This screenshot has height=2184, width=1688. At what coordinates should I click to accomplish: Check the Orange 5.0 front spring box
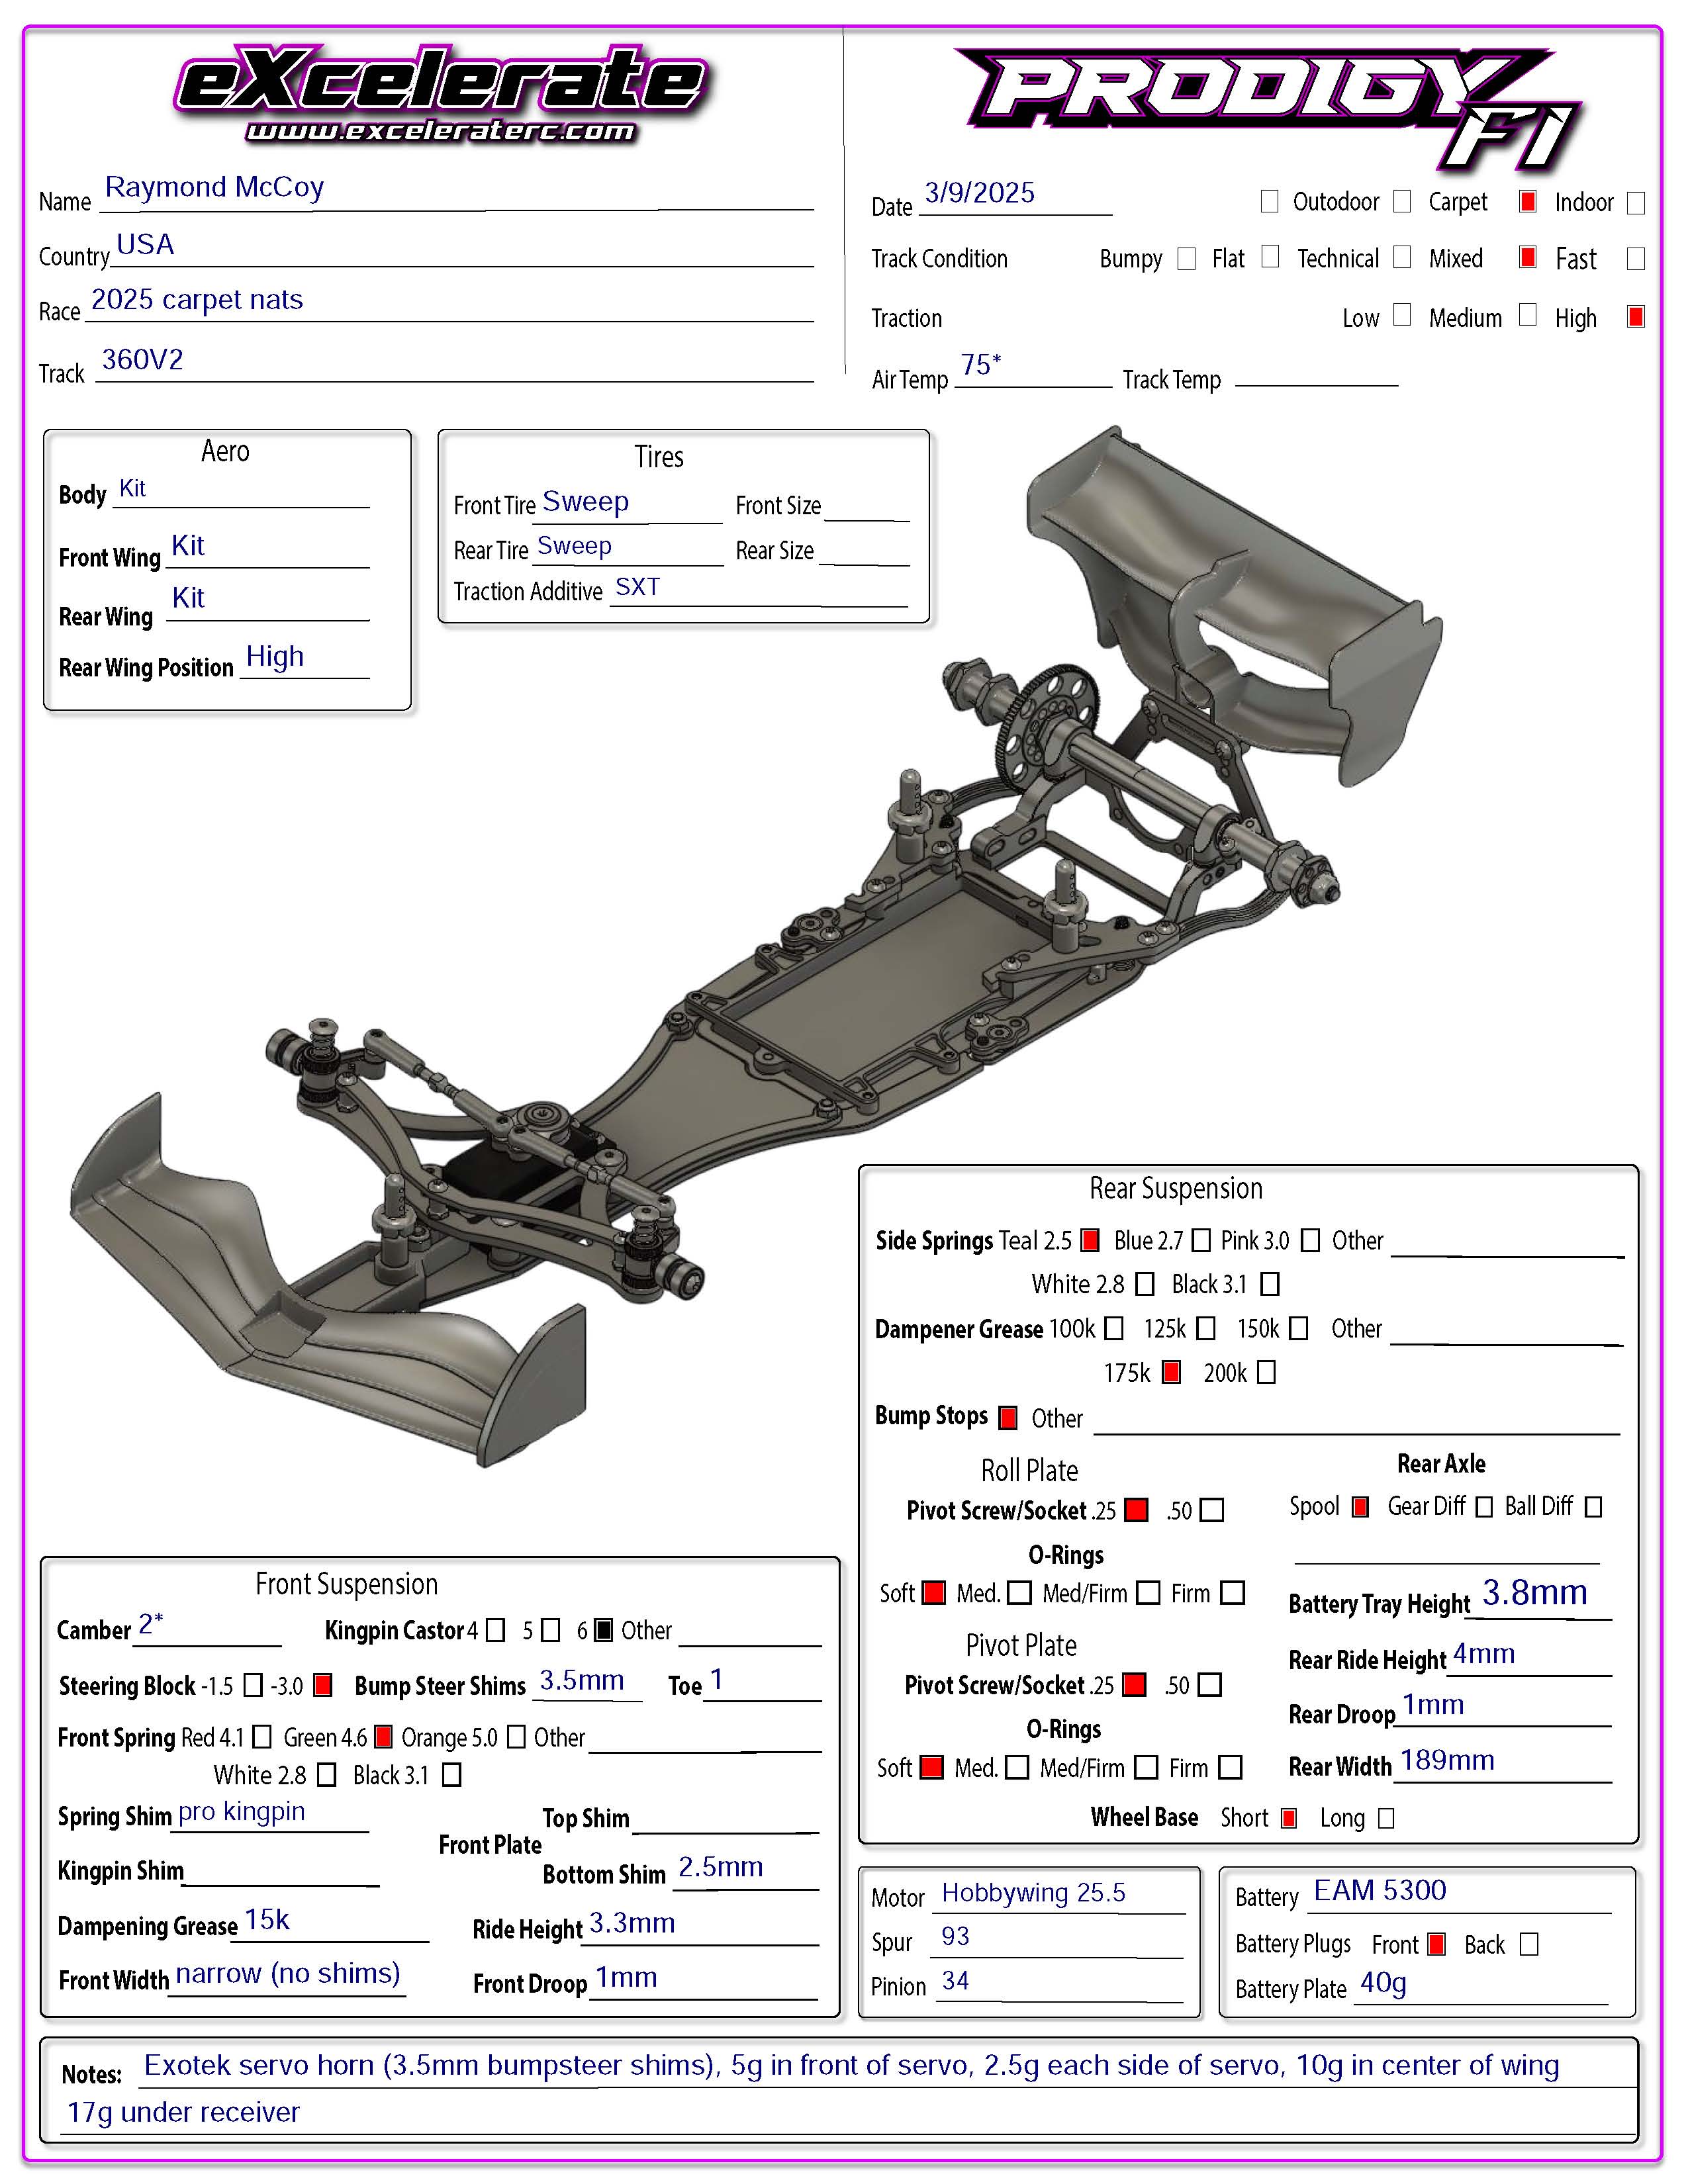516,1737
